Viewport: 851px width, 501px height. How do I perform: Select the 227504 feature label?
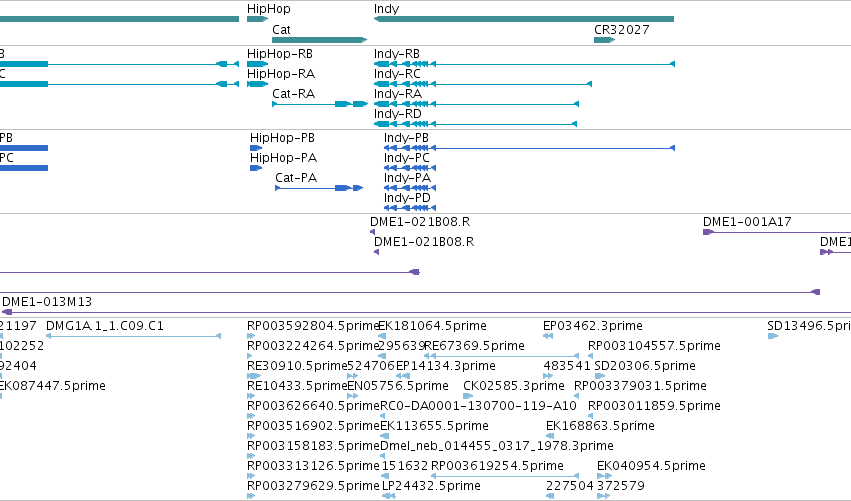tap(569, 486)
